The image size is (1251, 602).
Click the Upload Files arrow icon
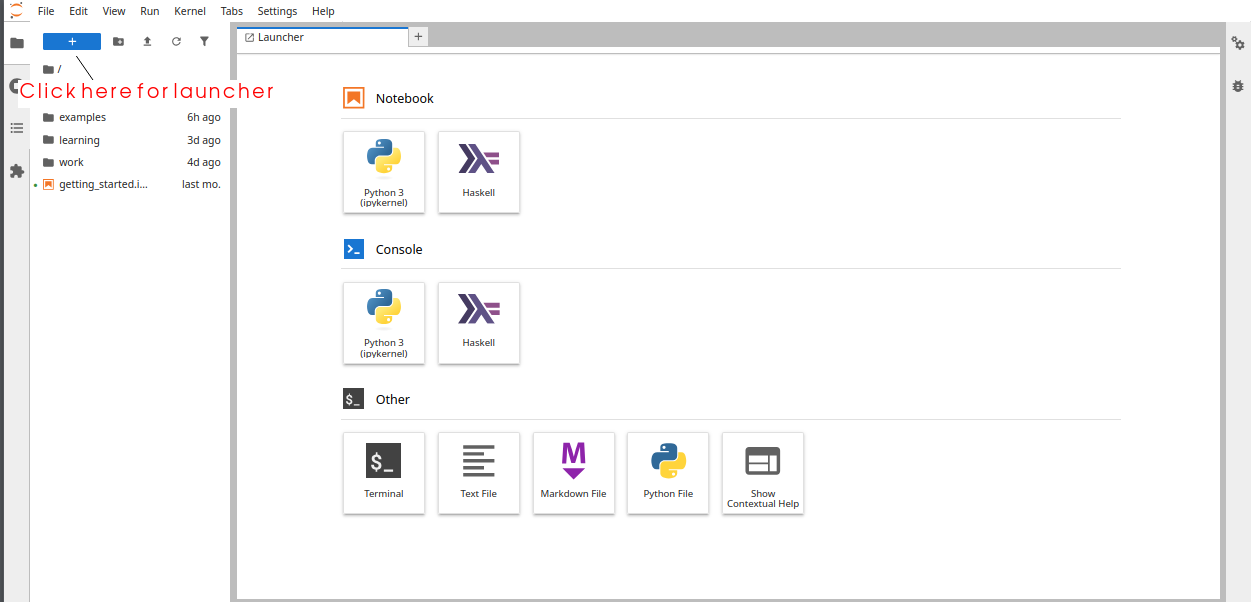[147, 41]
